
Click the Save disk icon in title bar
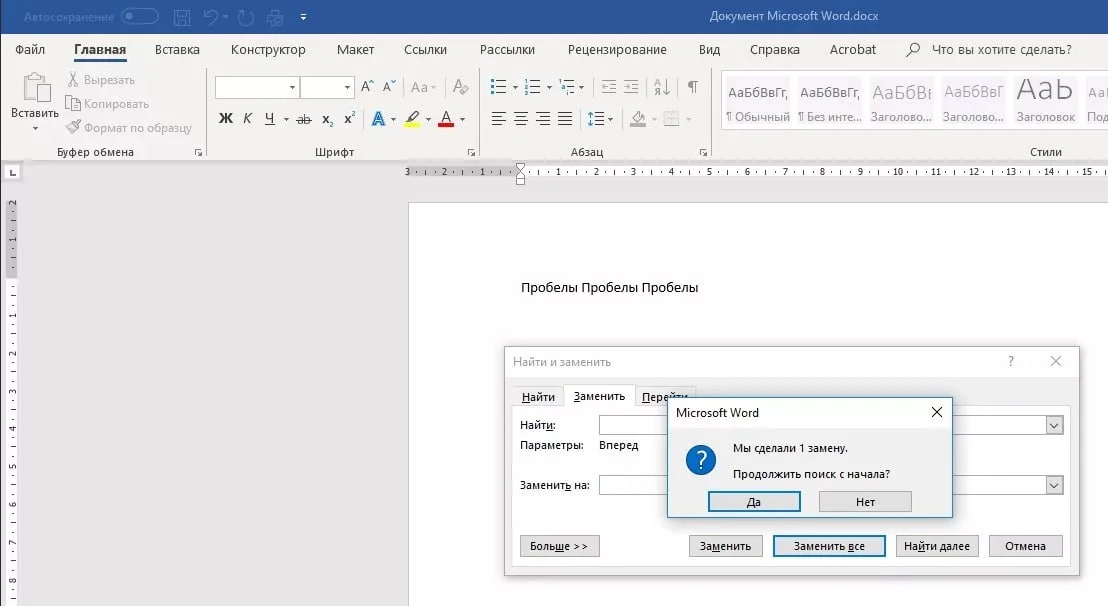point(182,17)
